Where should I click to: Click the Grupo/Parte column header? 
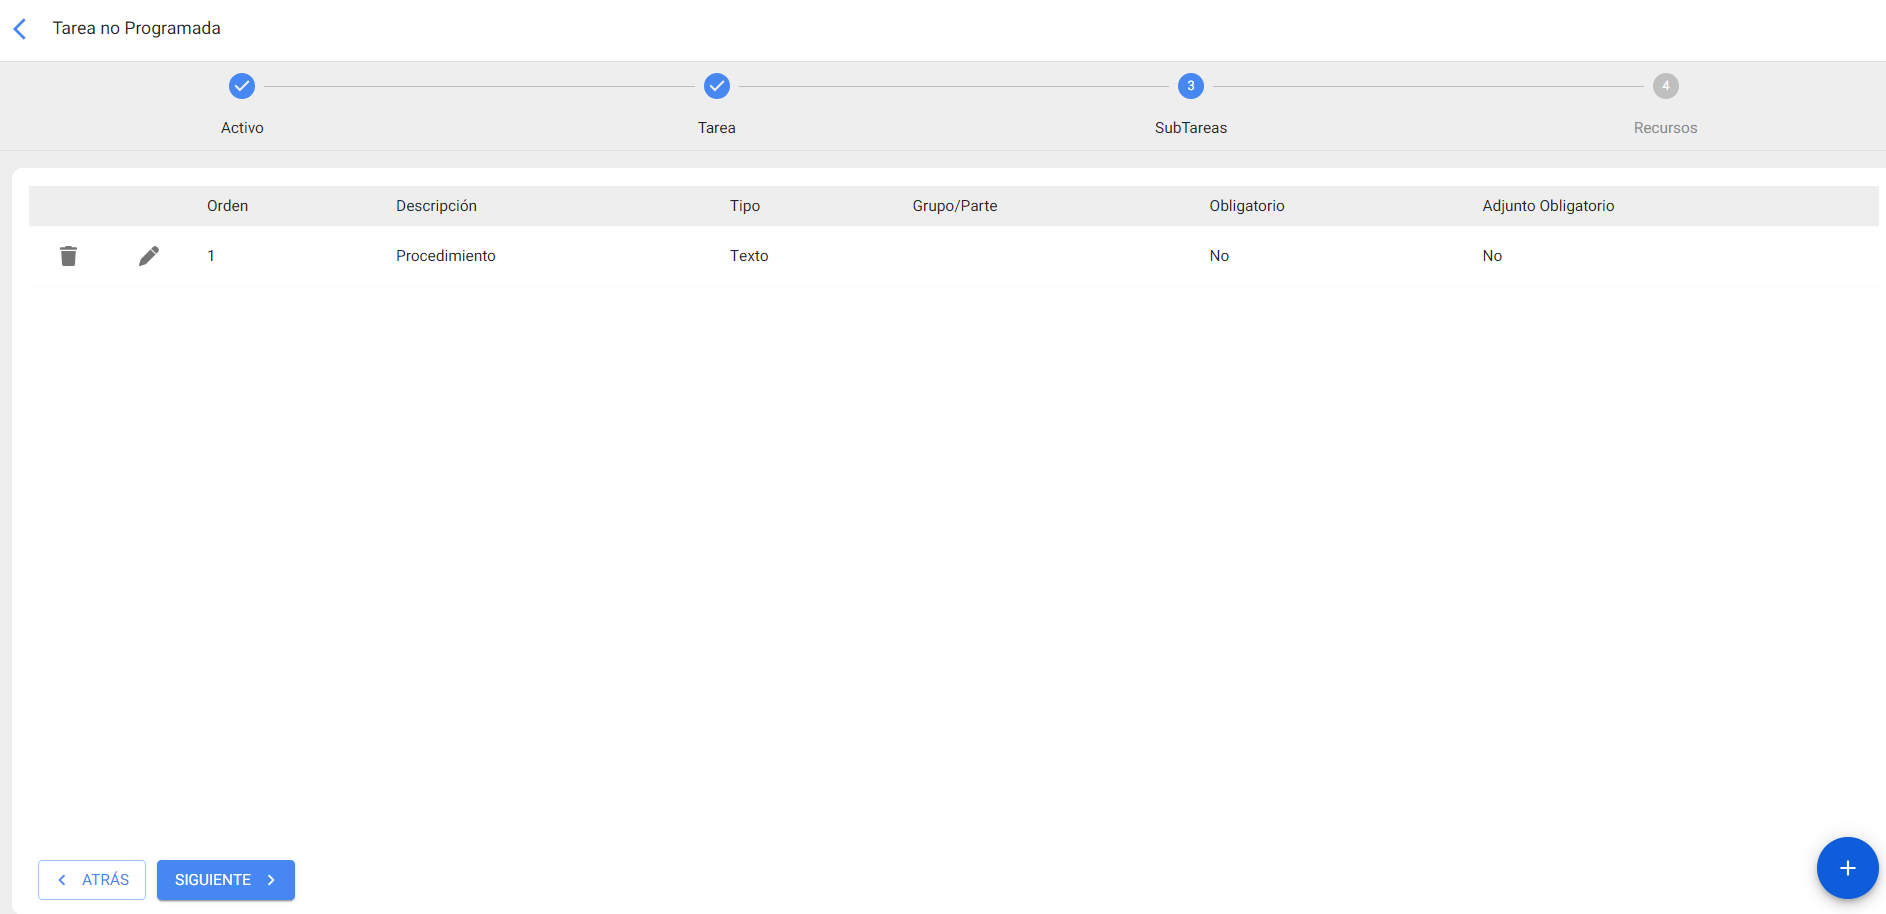pos(954,206)
